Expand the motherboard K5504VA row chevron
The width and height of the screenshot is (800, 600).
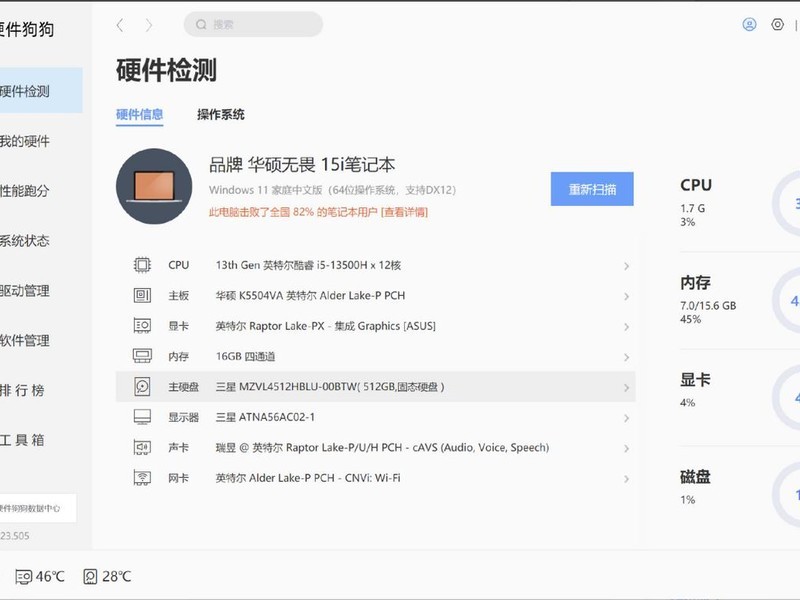pyautogui.click(x=626, y=296)
